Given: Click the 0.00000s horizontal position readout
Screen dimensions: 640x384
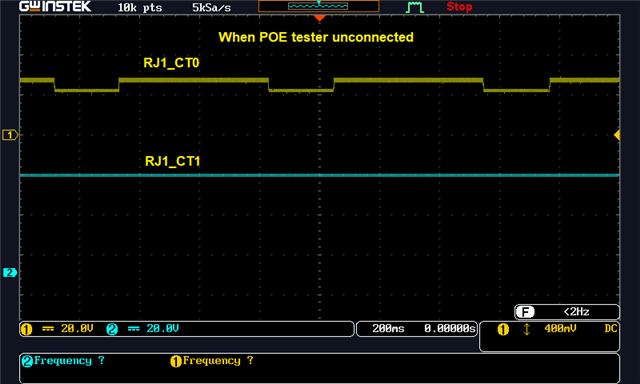Looking at the screenshot, I should point(450,329).
